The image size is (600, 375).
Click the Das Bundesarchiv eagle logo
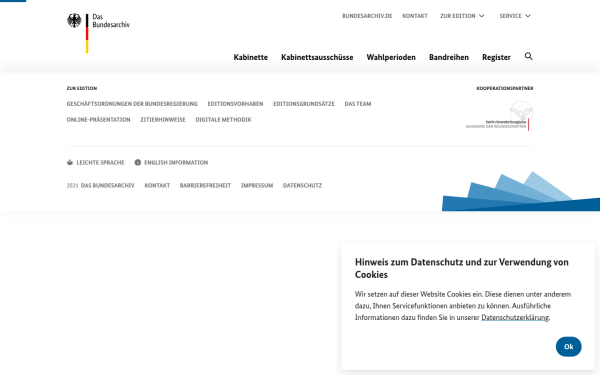pyautogui.click(x=74, y=20)
